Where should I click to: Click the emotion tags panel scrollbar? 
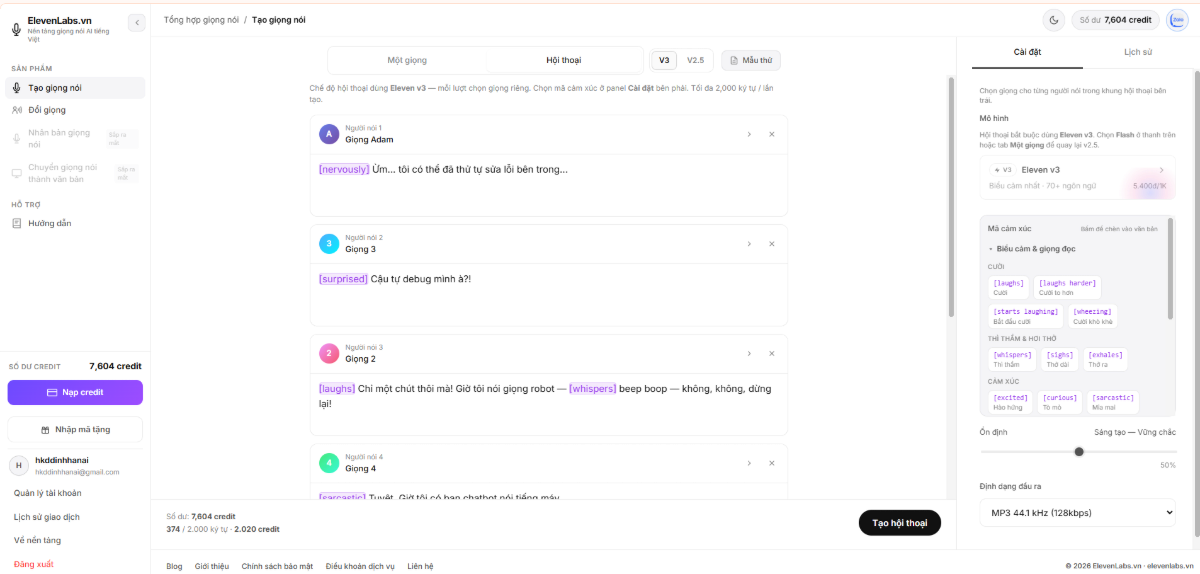click(x=1170, y=270)
